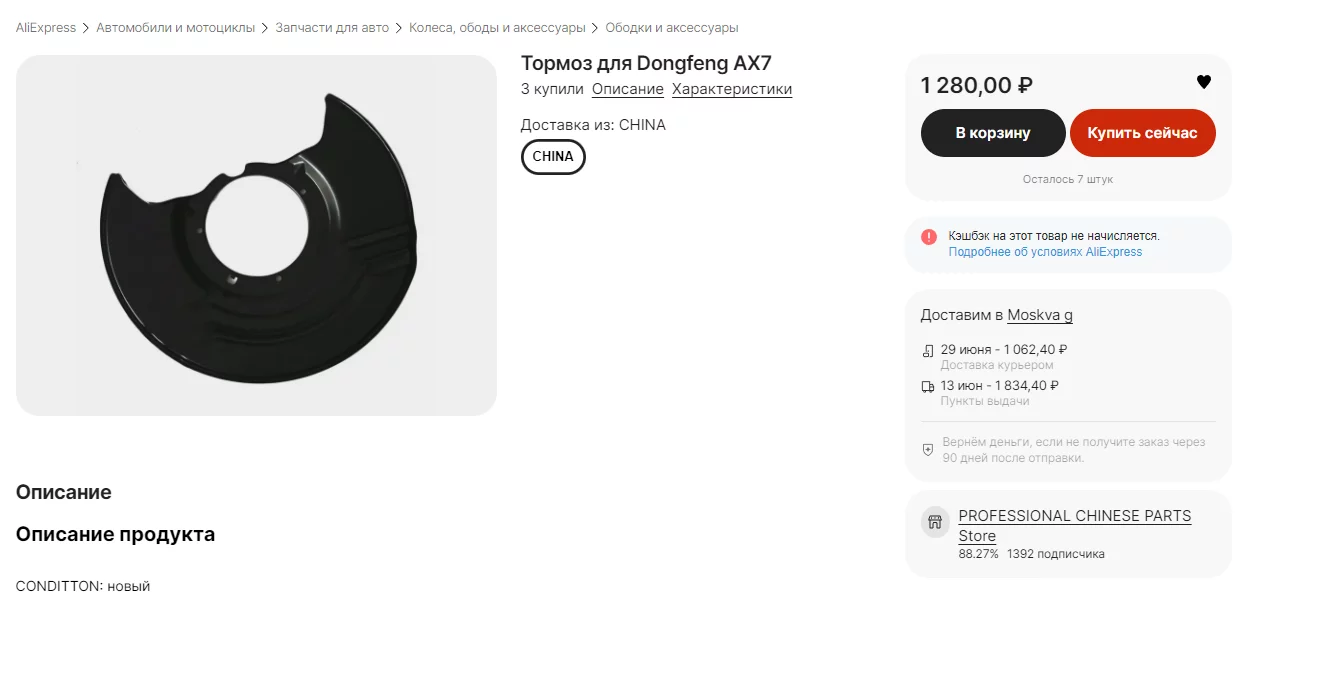Viewport: 1322px width, 698px height.
Task: Open PROFESSIONAL CHINESE PARTS Store page
Action: pyautogui.click(x=1075, y=526)
